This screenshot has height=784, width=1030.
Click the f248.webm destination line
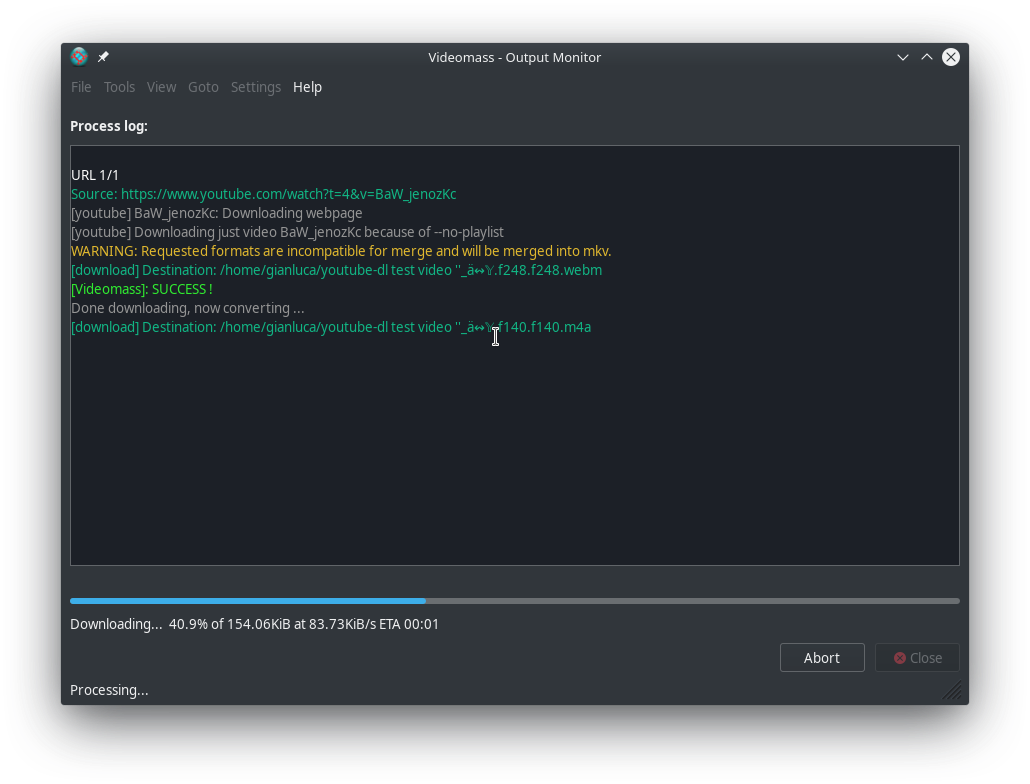pyautogui.click(x=336, y=270)
